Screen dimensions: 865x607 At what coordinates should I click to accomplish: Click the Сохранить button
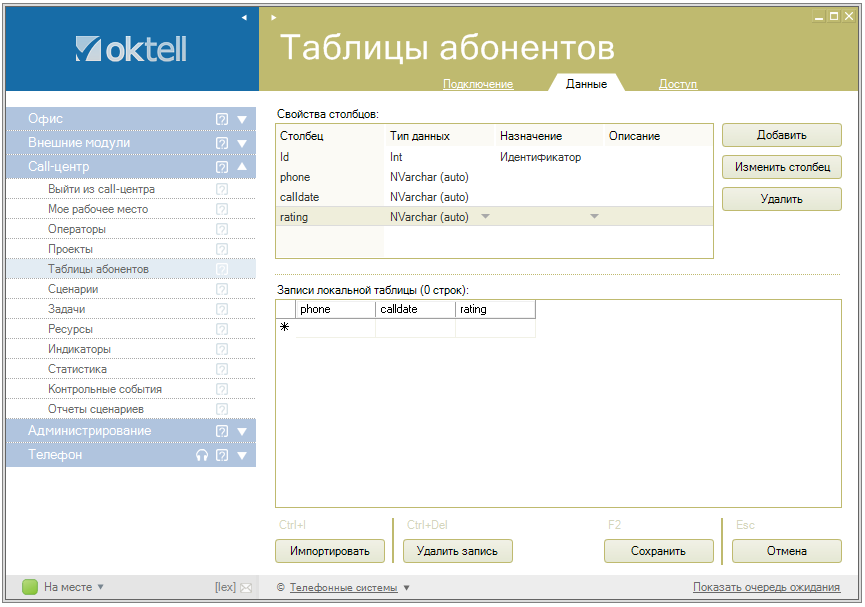(658, 551)
